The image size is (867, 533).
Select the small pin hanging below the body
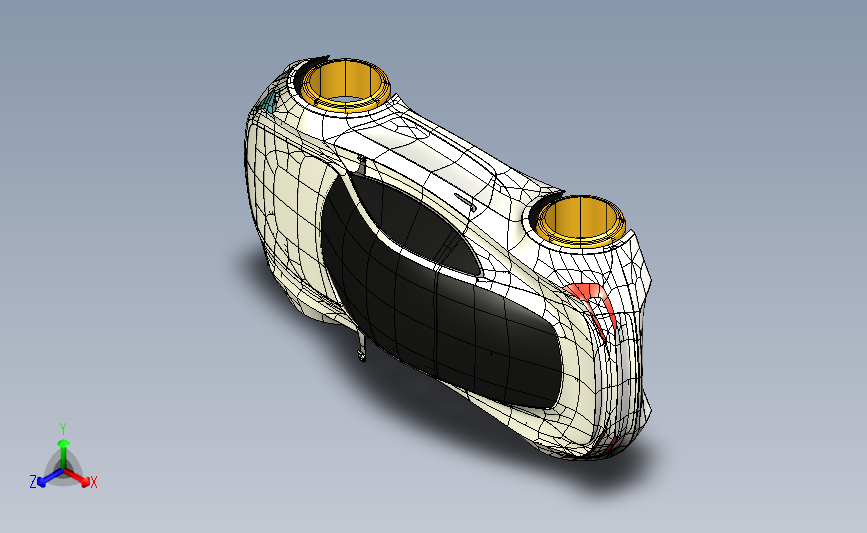(x=362, y=346)
